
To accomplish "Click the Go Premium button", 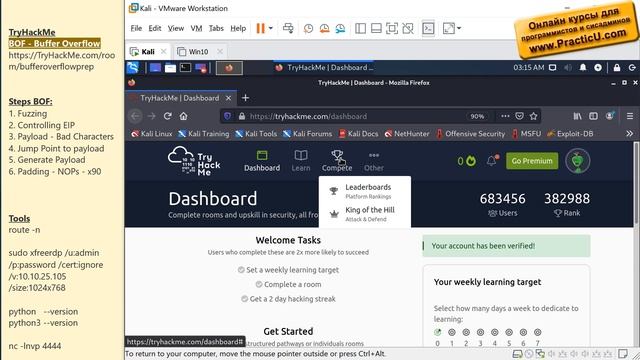I will pyautogui.click(x=532, y=161).
